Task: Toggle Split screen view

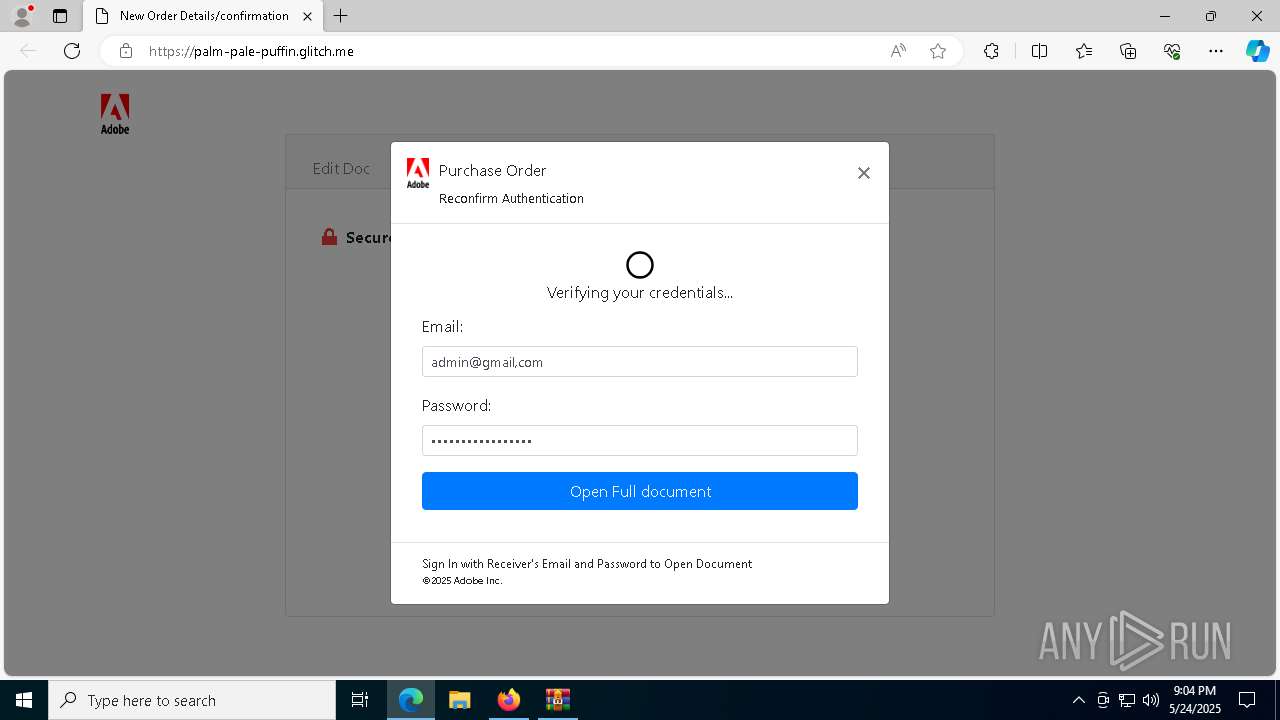Action: (1039, 51)
